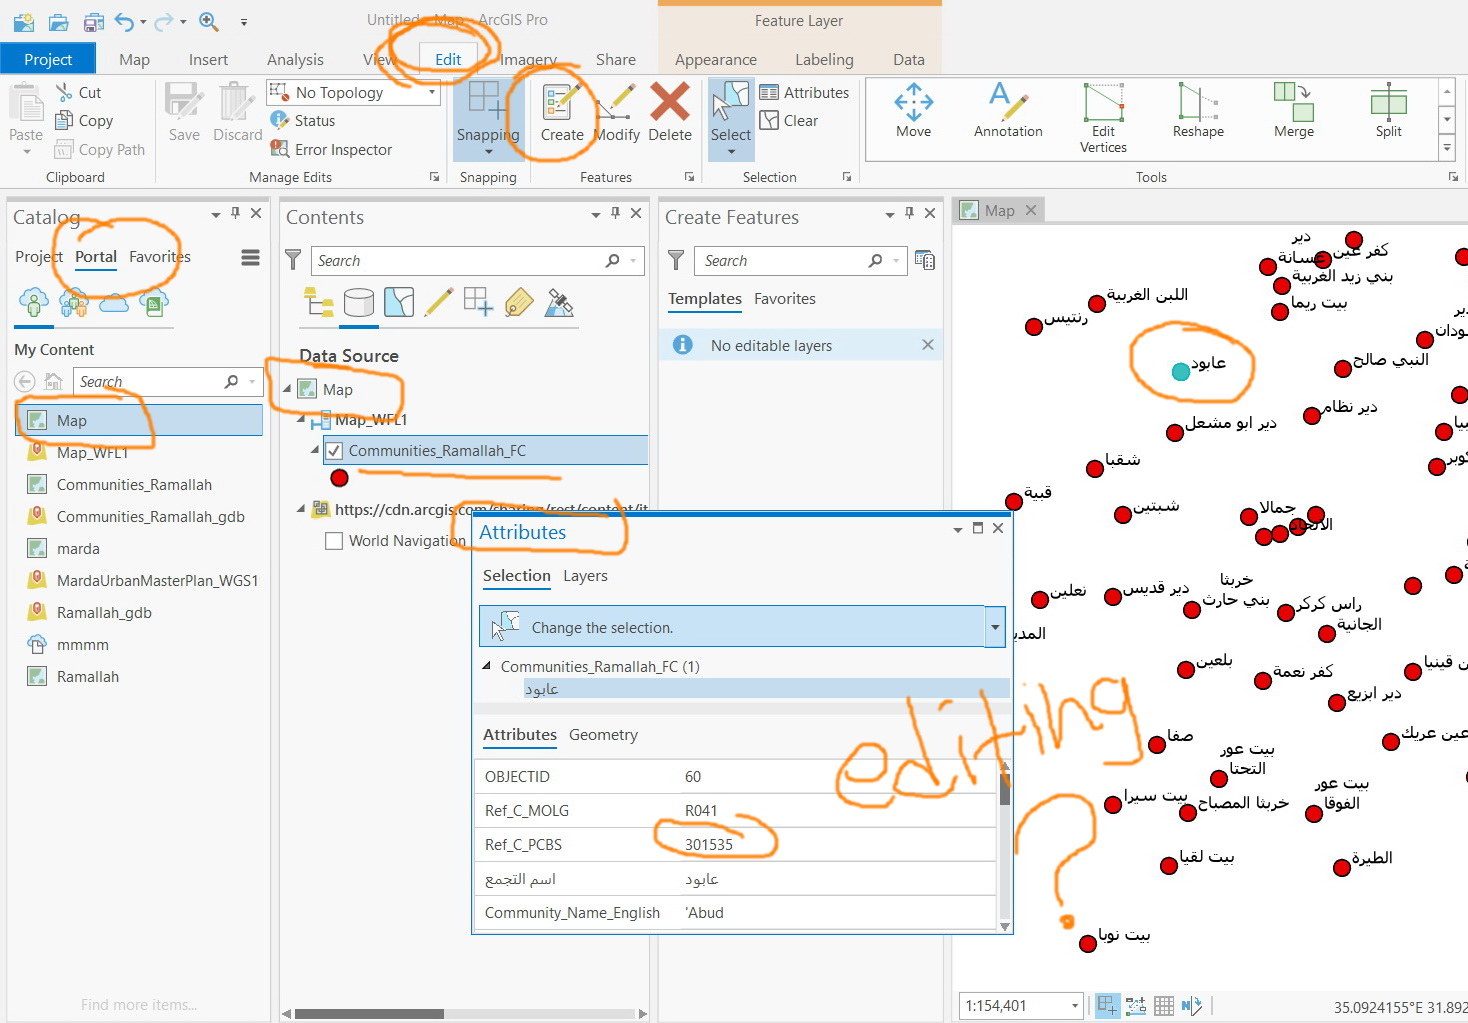Image resolution: width=1468 pixels, height=1023 pixels.
Task: Open Manage Templates in Create Features pane
Action: coord(925,261)
